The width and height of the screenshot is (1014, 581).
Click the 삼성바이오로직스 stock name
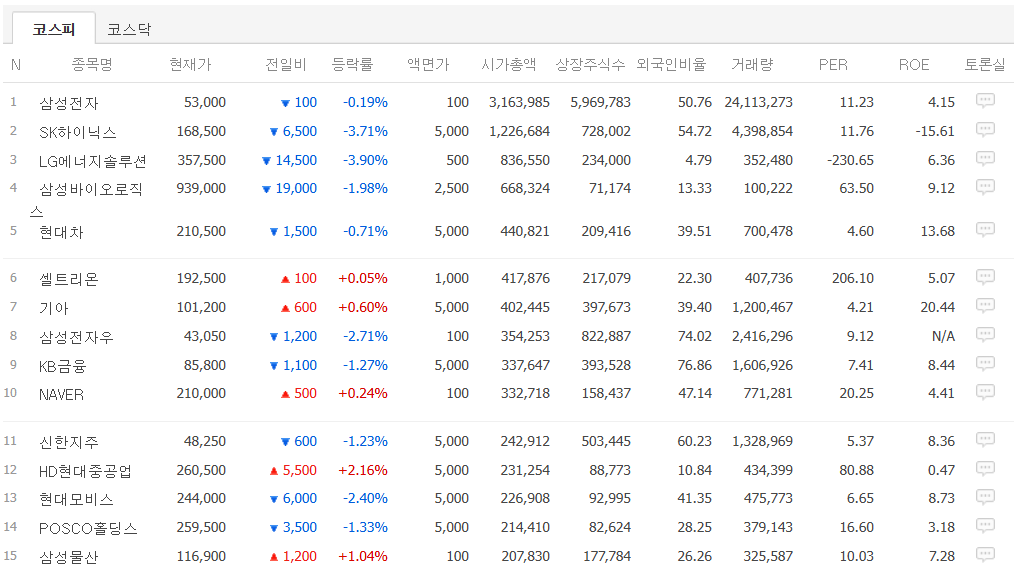[x=89, y=188]
